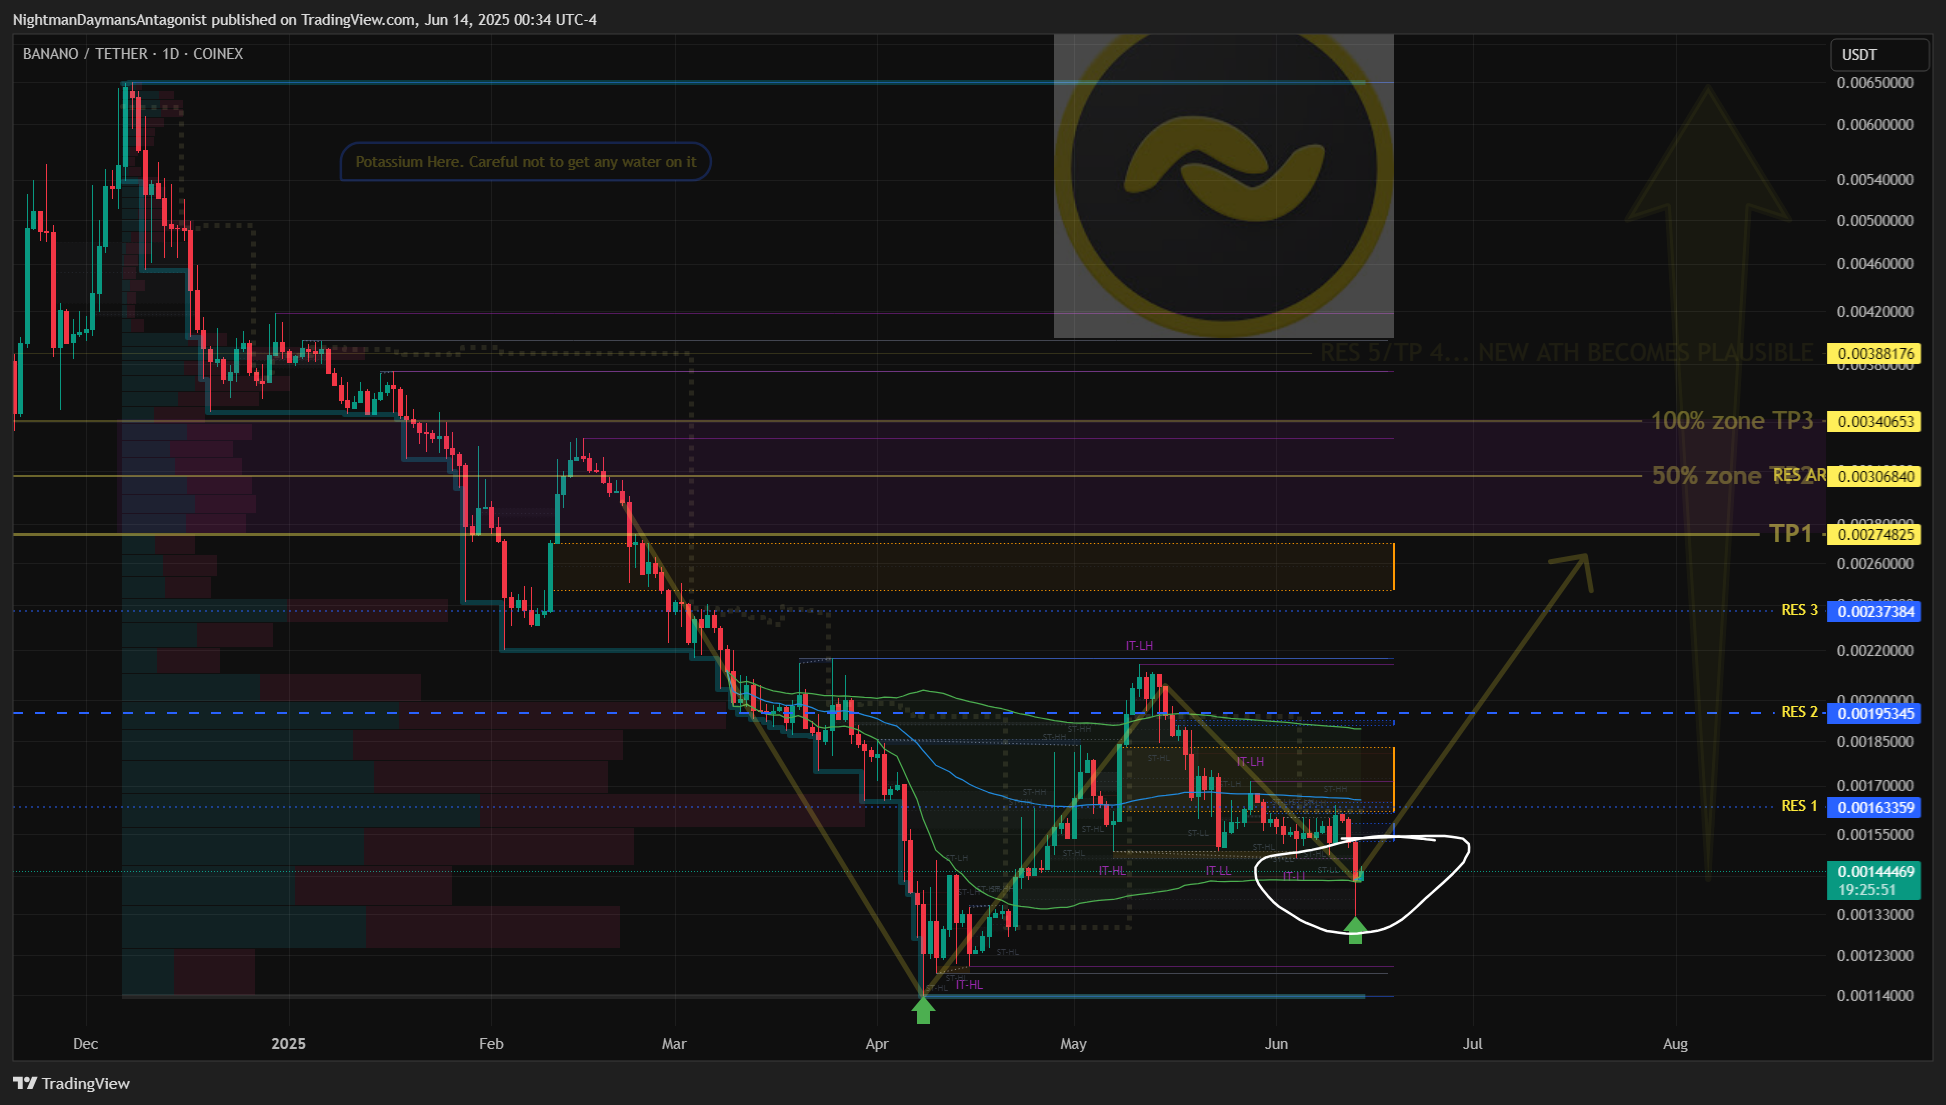Select the 'Potassium Here' text note

(x=526, y=162)
